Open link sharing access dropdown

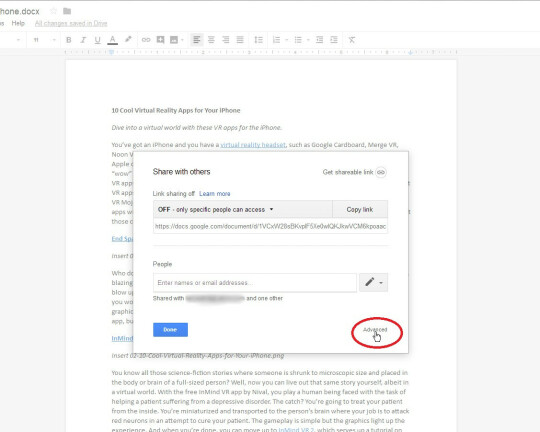(x=243, y=209)
